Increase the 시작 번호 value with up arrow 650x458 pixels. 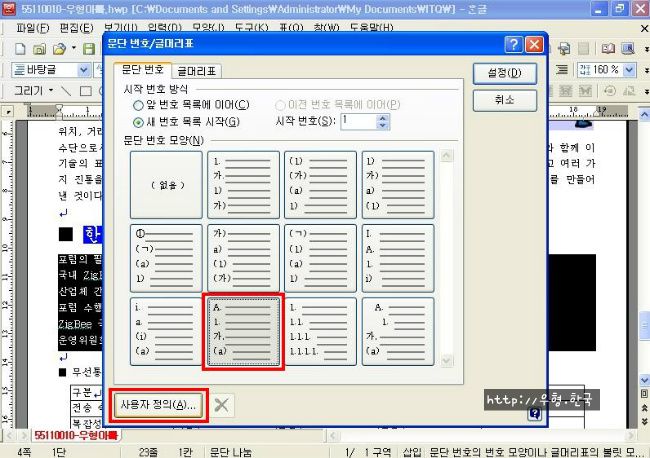[383, 118]
